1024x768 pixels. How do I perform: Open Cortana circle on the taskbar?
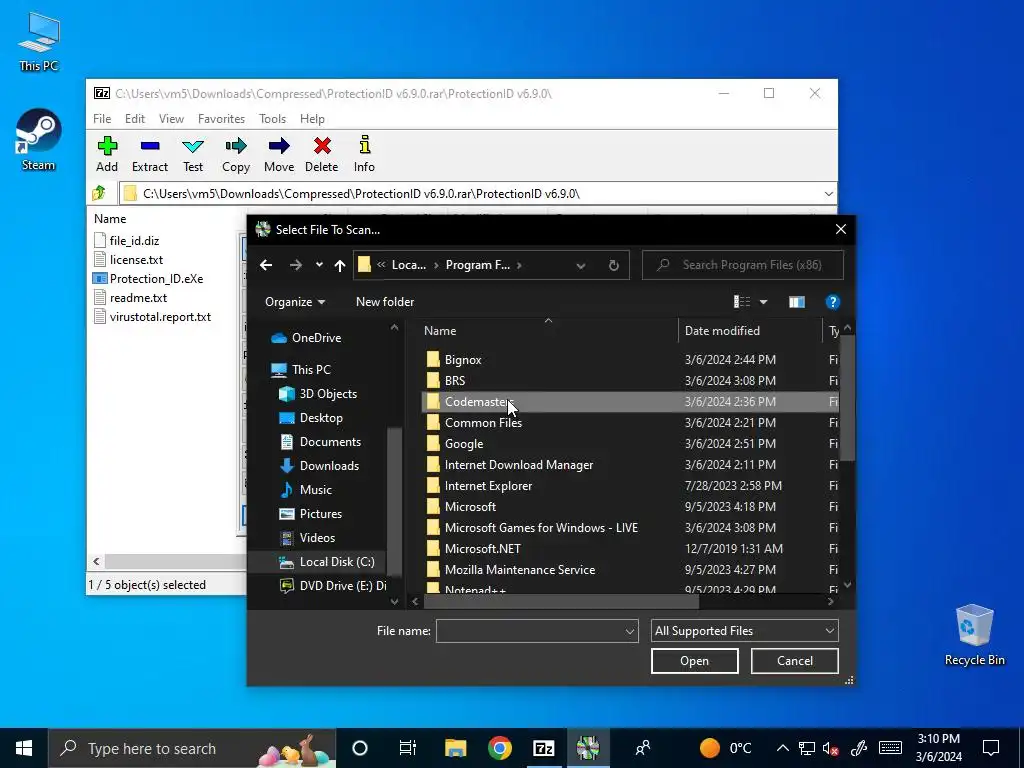click(x=360, y=748)
